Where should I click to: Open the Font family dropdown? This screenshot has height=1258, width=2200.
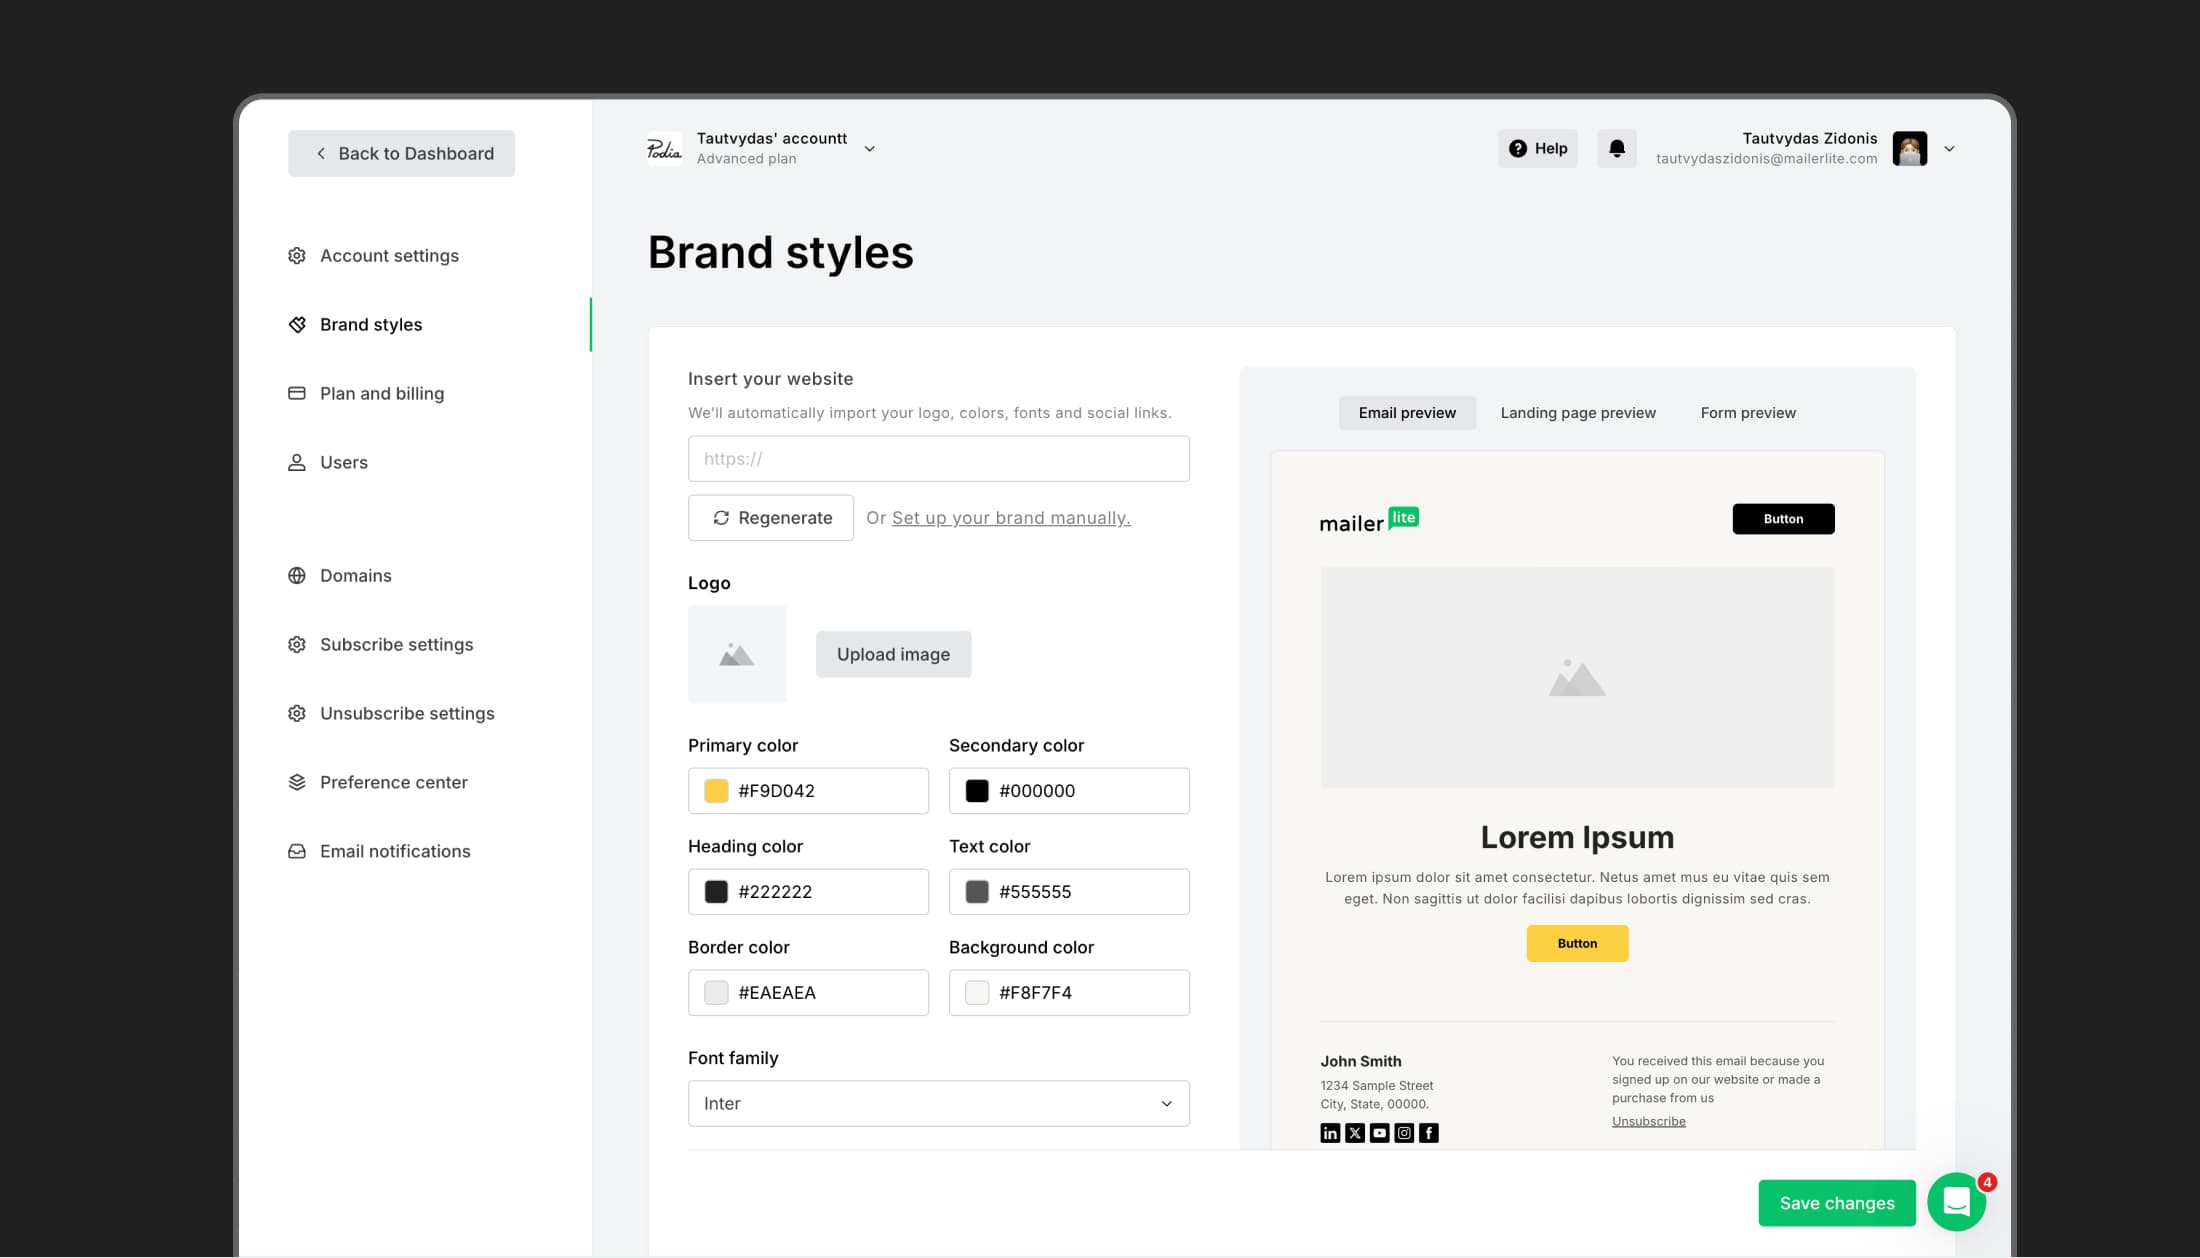pyautogui.click(x=938, y=1103)
